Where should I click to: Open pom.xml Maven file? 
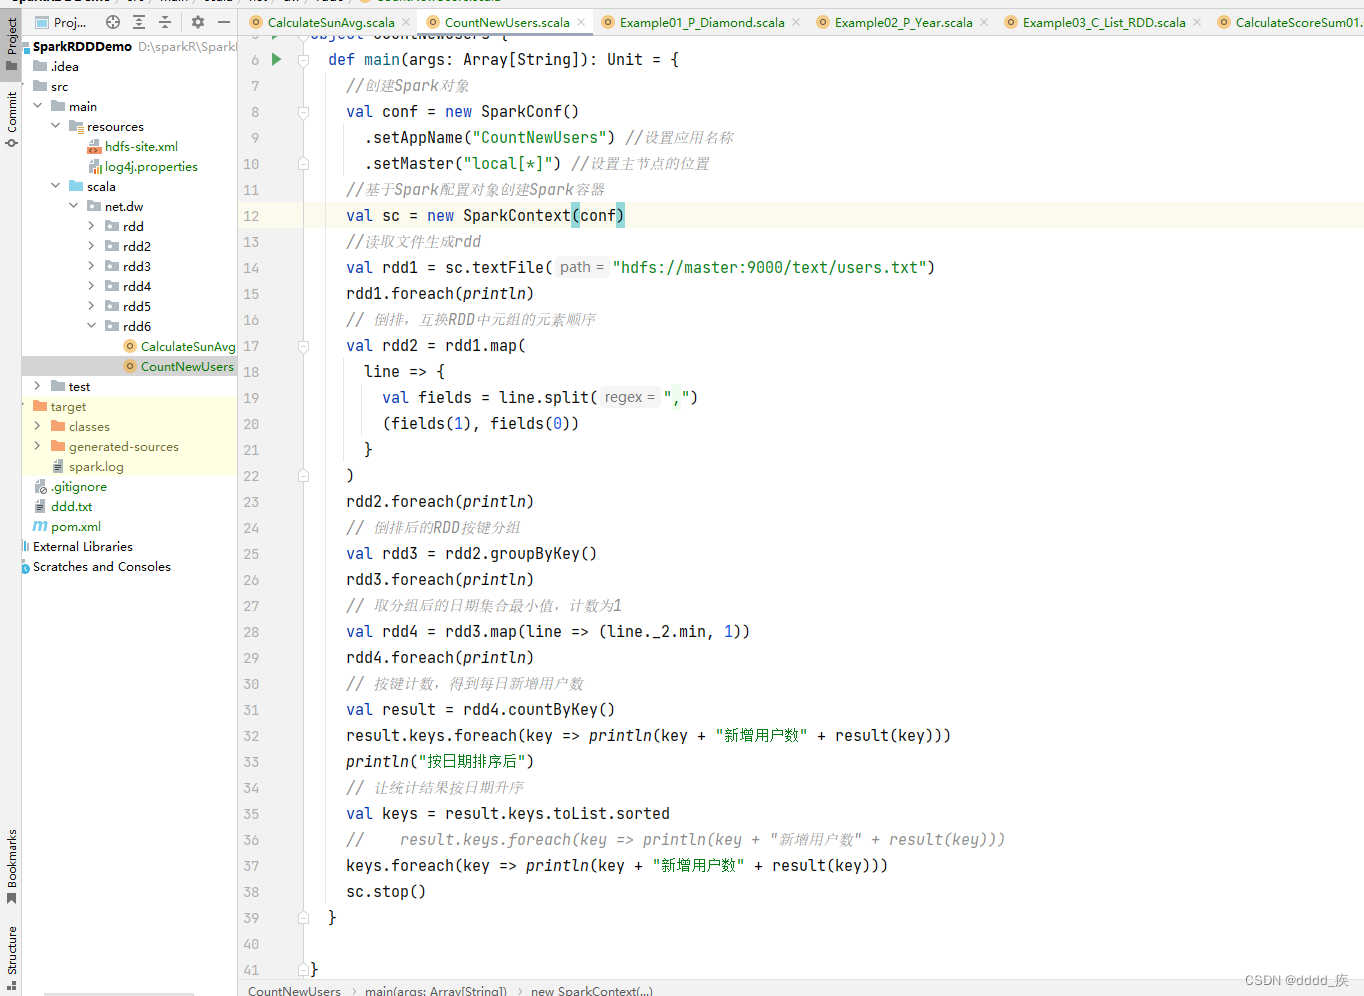(67, 527)
